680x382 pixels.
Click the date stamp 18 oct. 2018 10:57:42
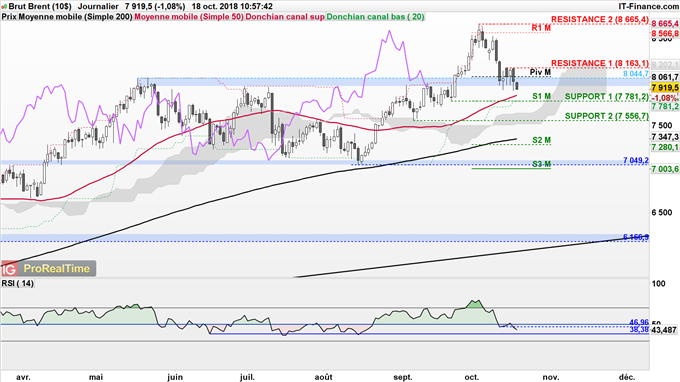[x=232, y=7]
